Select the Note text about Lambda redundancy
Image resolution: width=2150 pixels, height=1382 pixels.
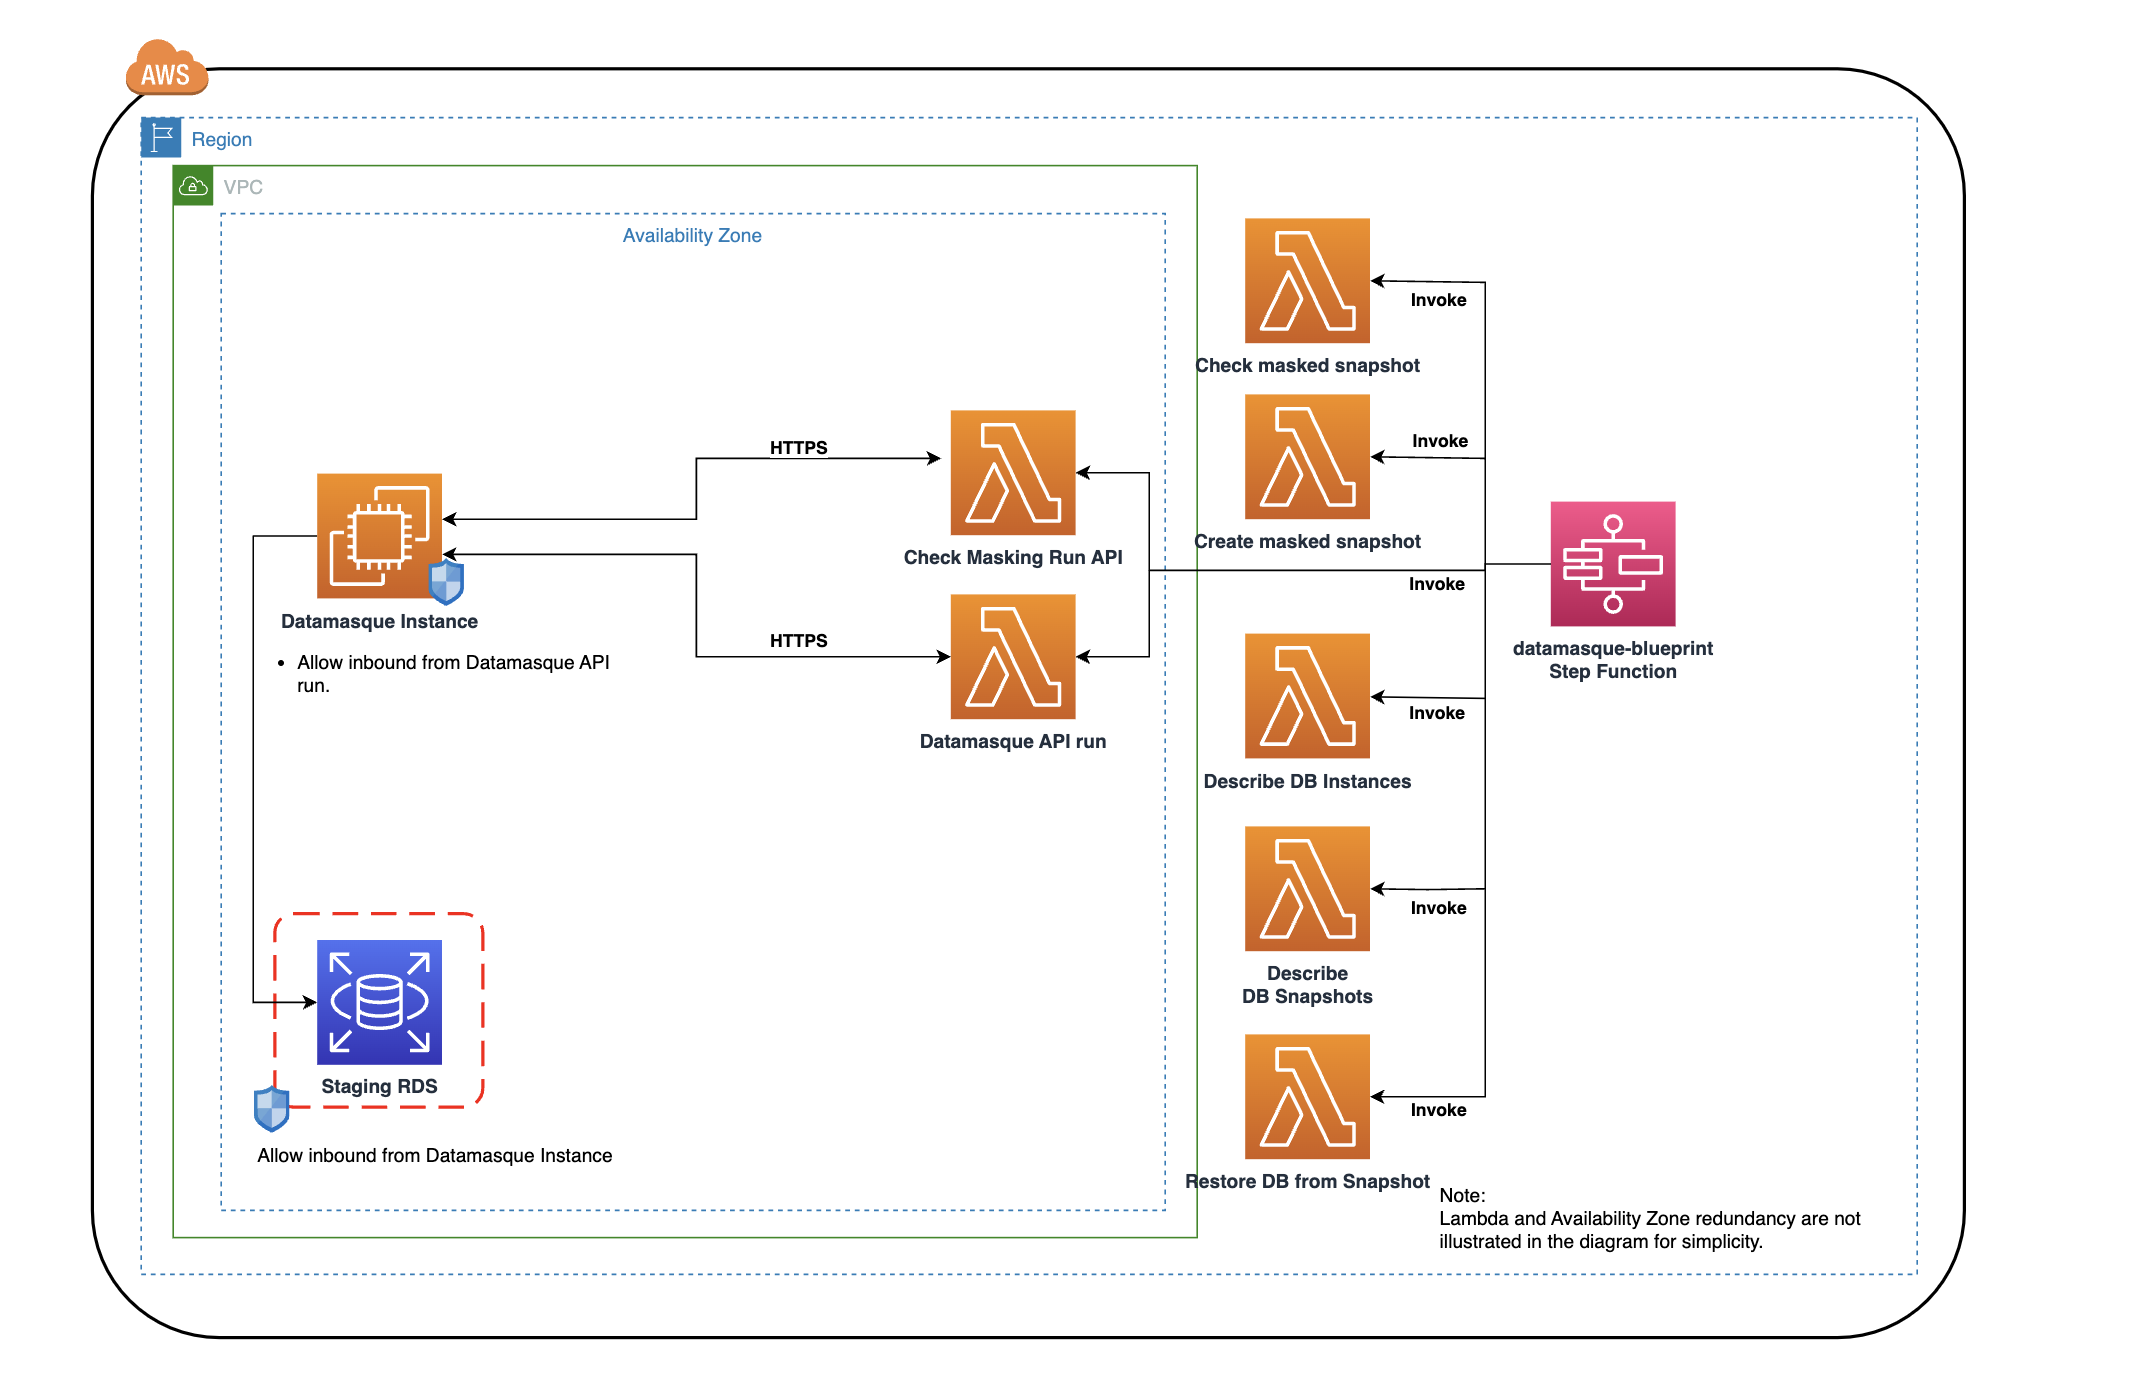(1648, 1219)
